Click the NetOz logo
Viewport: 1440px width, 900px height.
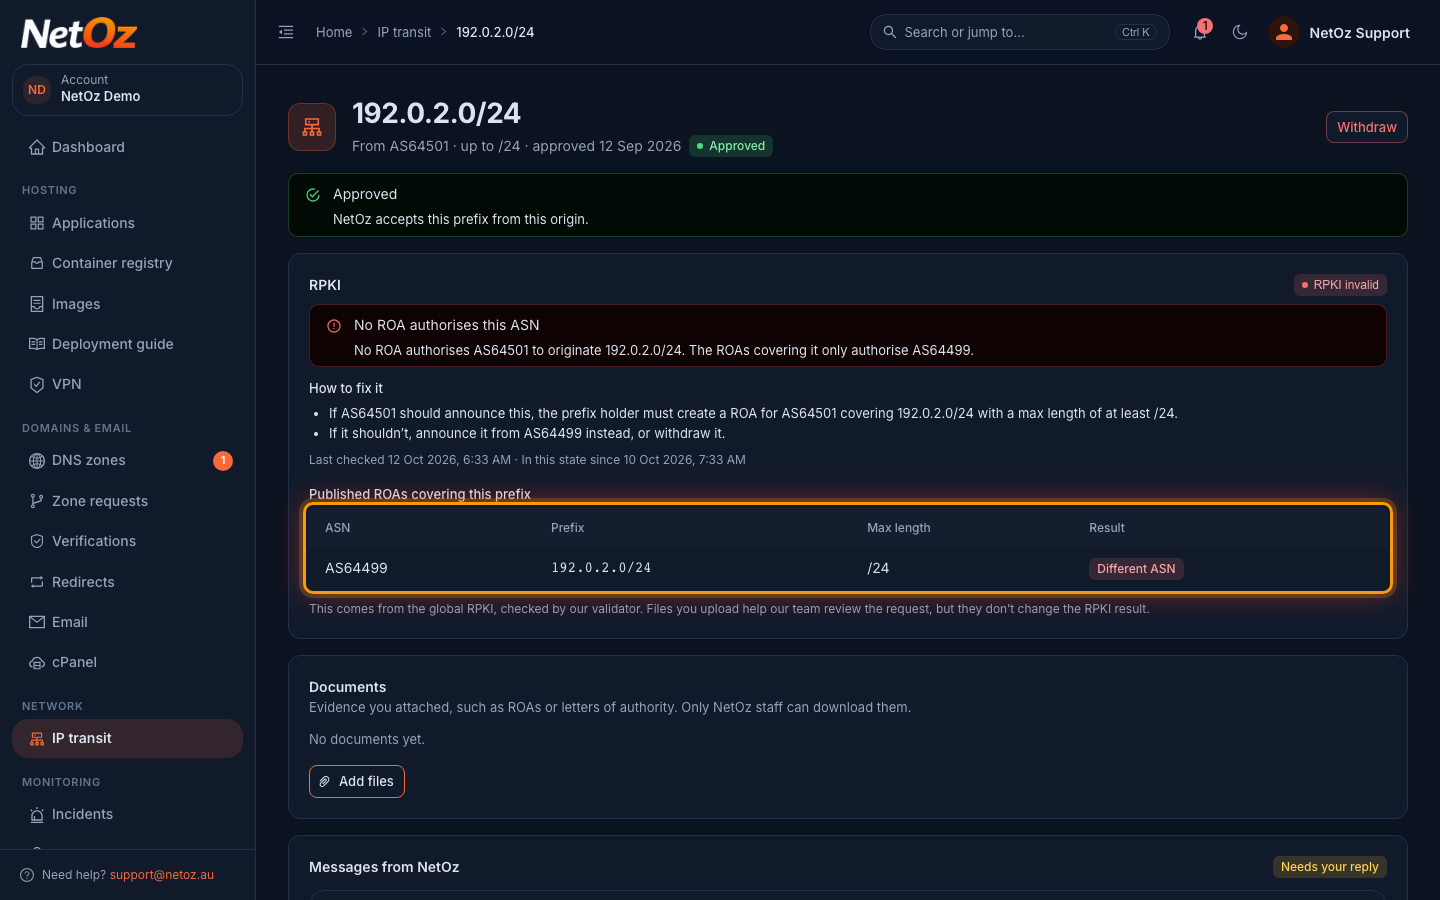79,34
